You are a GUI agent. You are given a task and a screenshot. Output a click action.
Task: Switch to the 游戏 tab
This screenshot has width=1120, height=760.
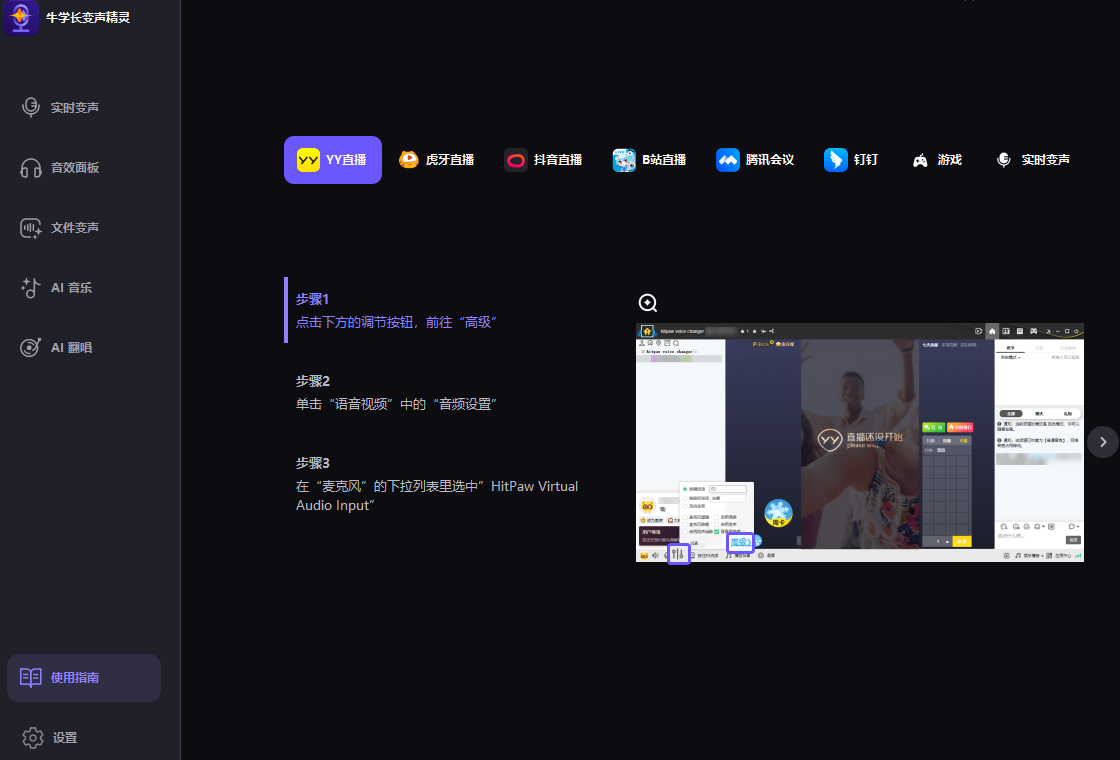(x=937, y=160)
